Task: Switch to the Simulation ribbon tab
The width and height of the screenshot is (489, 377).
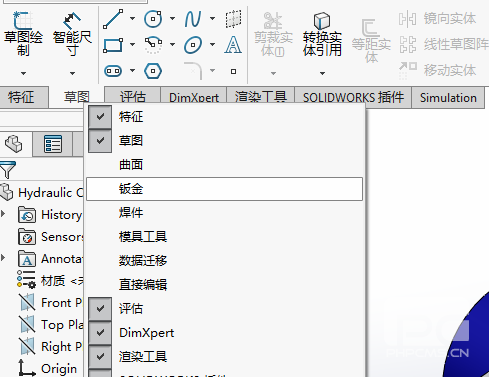Action: click(x=448, y=97)
